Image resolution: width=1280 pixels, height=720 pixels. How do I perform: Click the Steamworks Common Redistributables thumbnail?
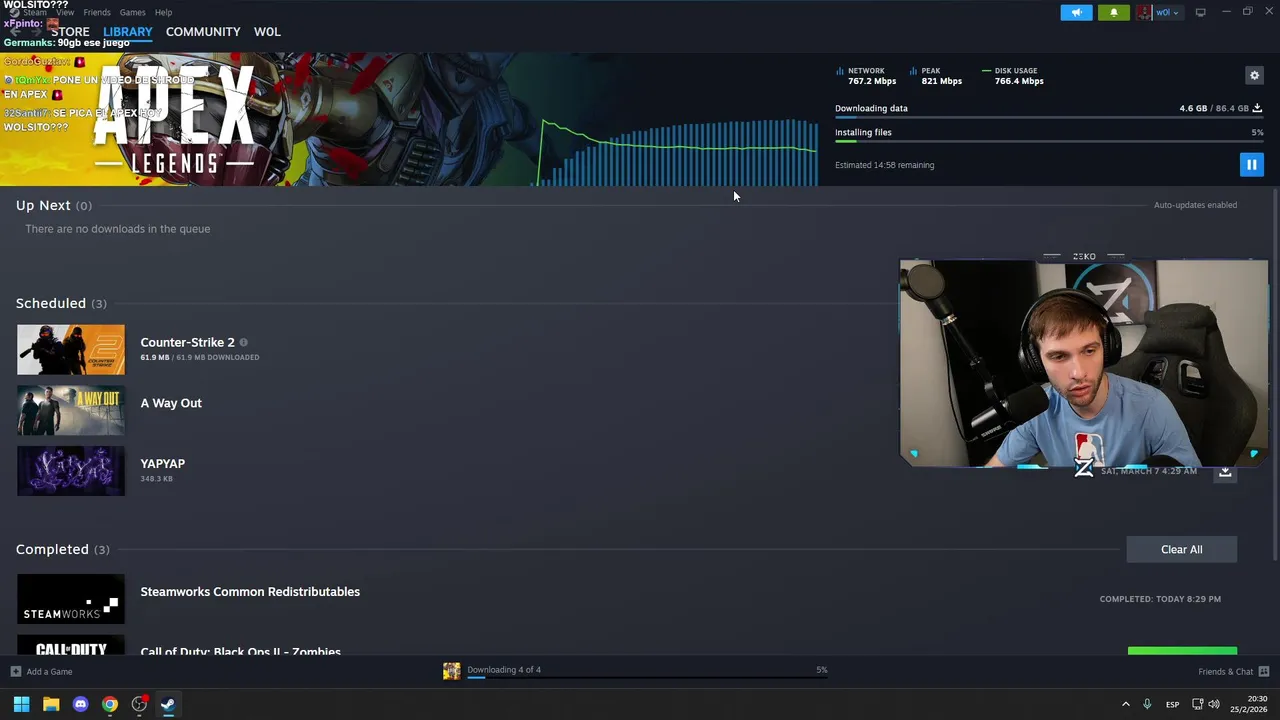point(71,599)
